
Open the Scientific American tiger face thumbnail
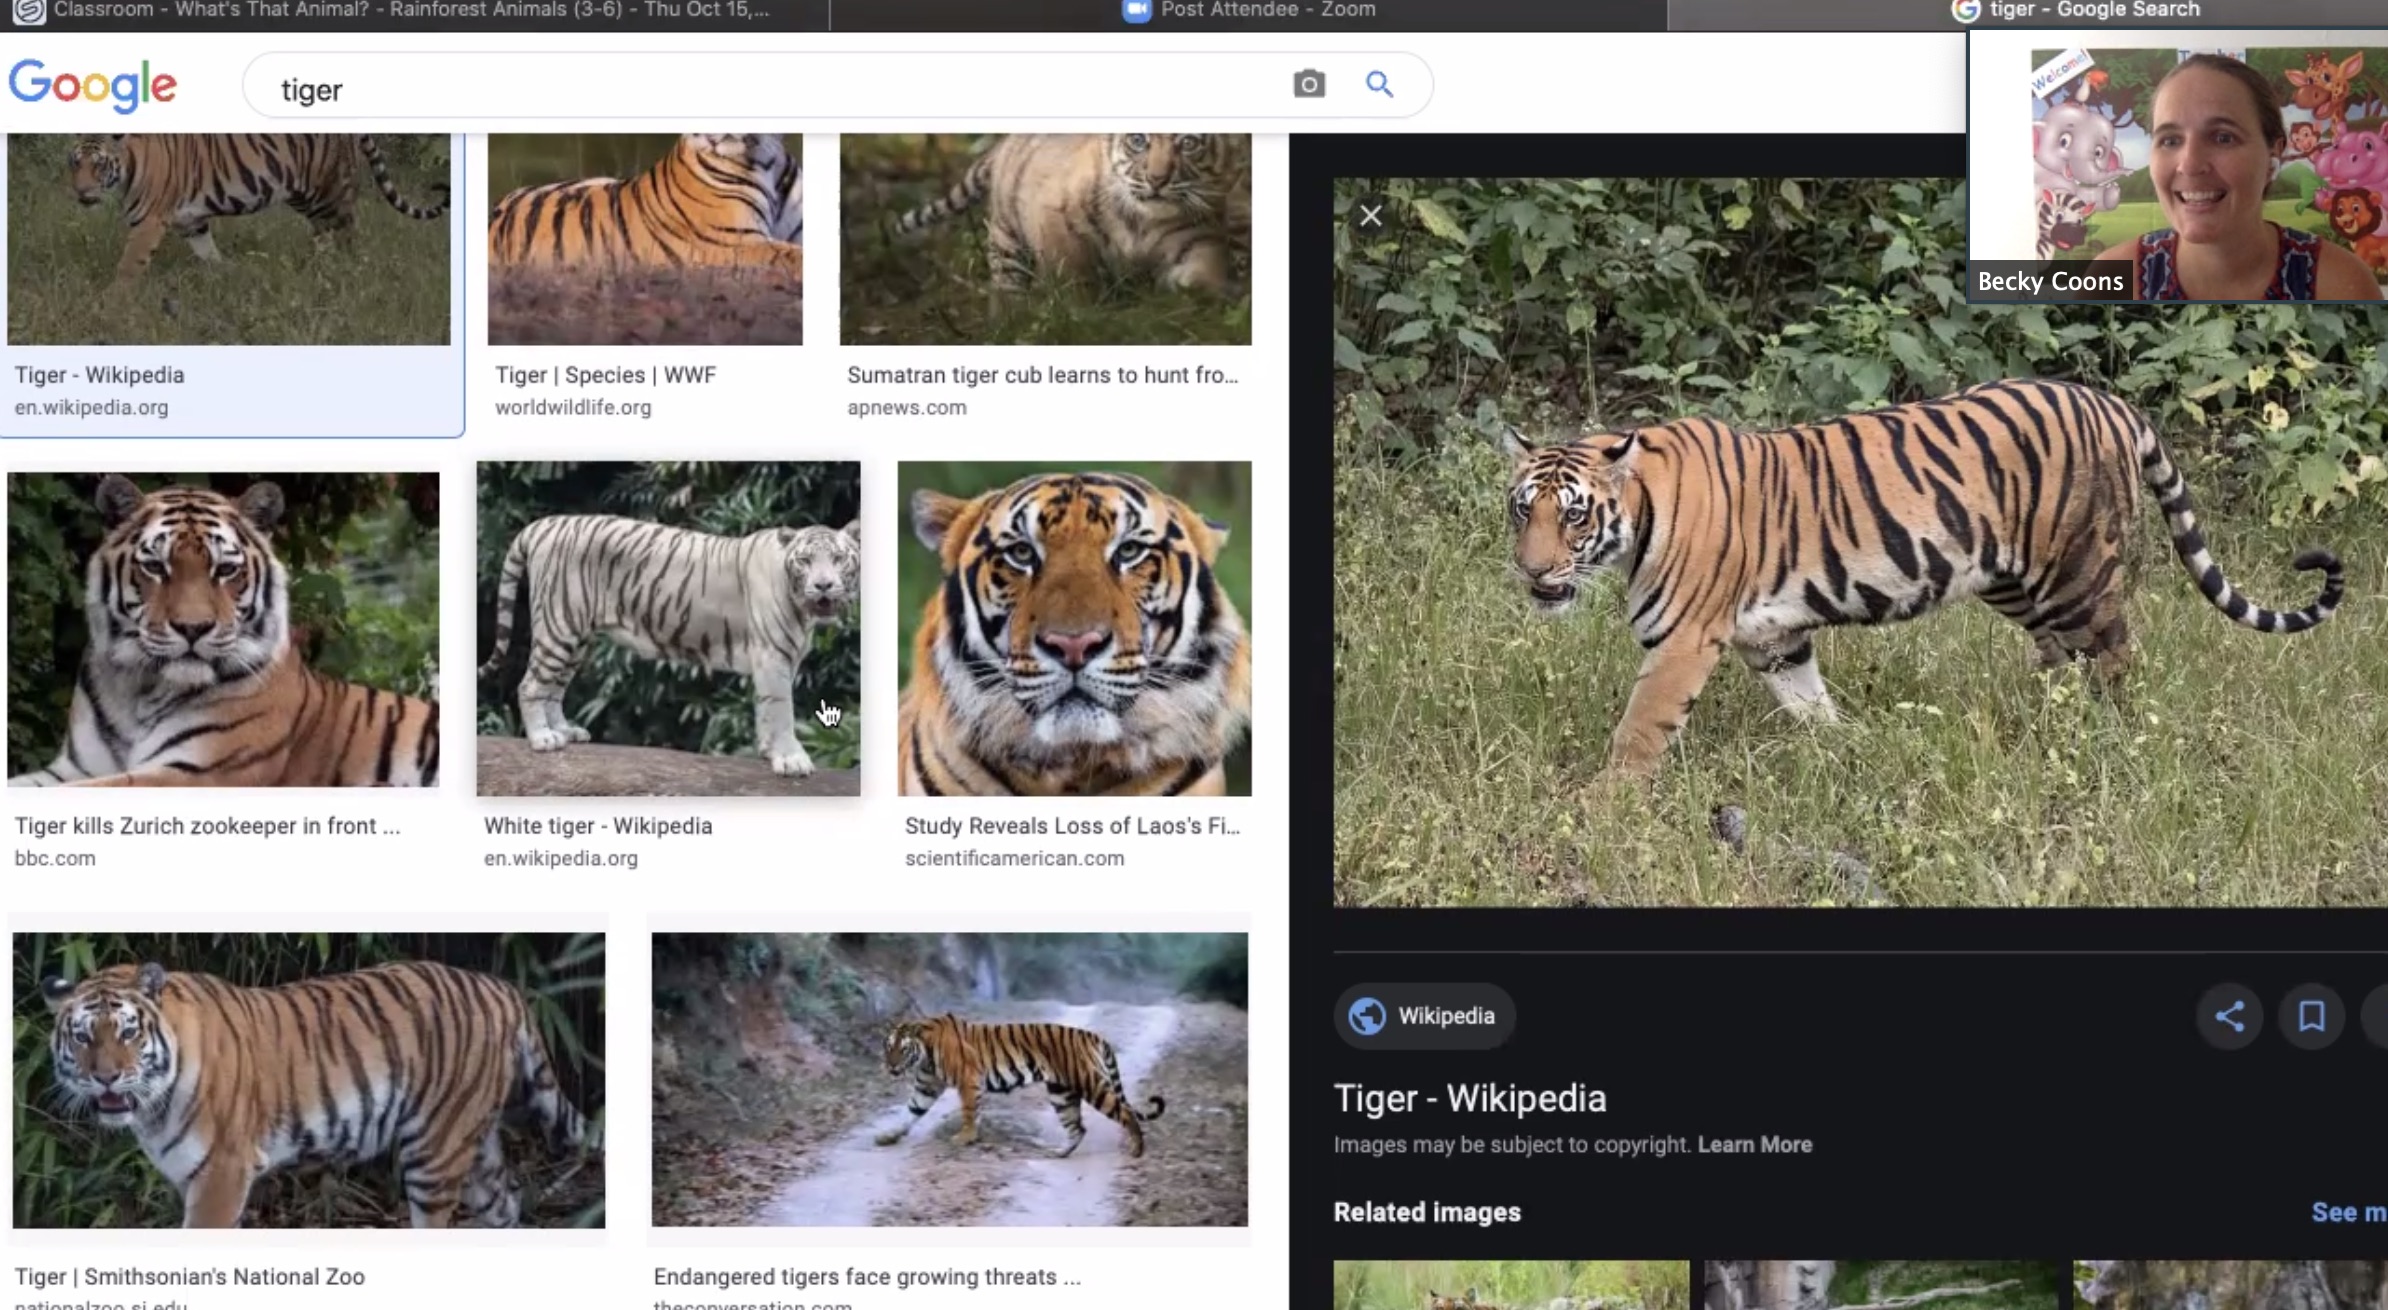click(1074, 628)
